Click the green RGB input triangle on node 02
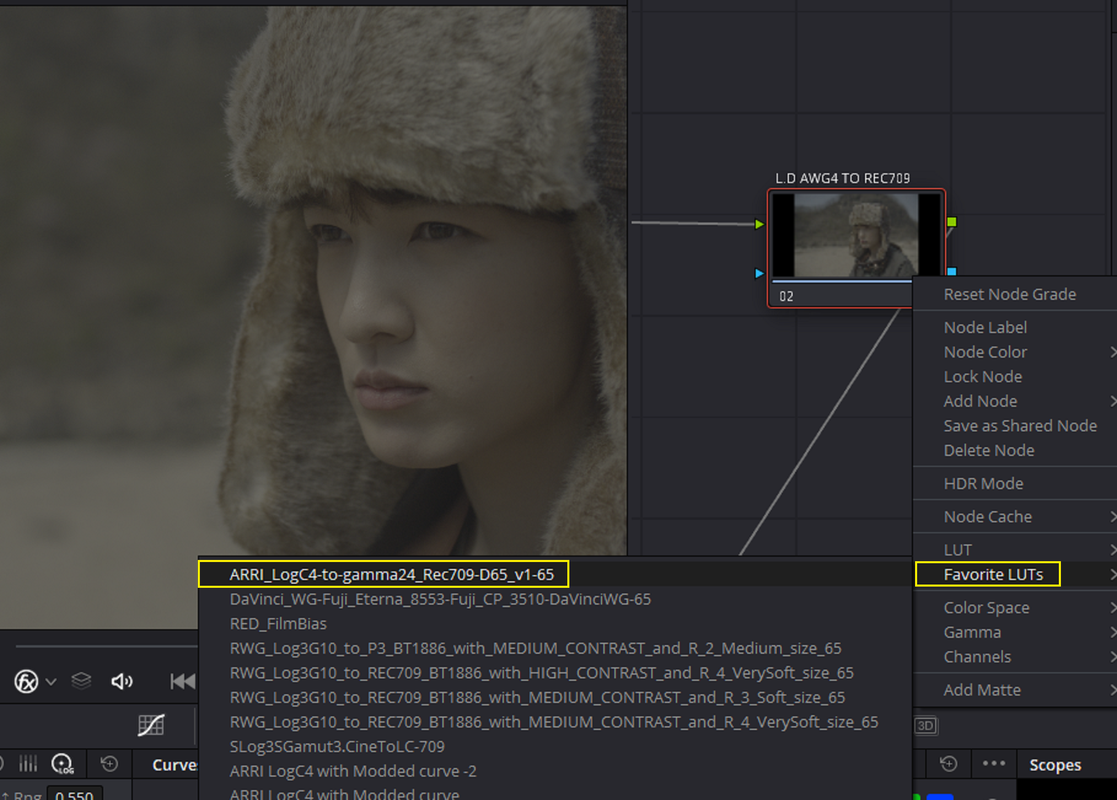1117x800 pixels. (759, 224)
